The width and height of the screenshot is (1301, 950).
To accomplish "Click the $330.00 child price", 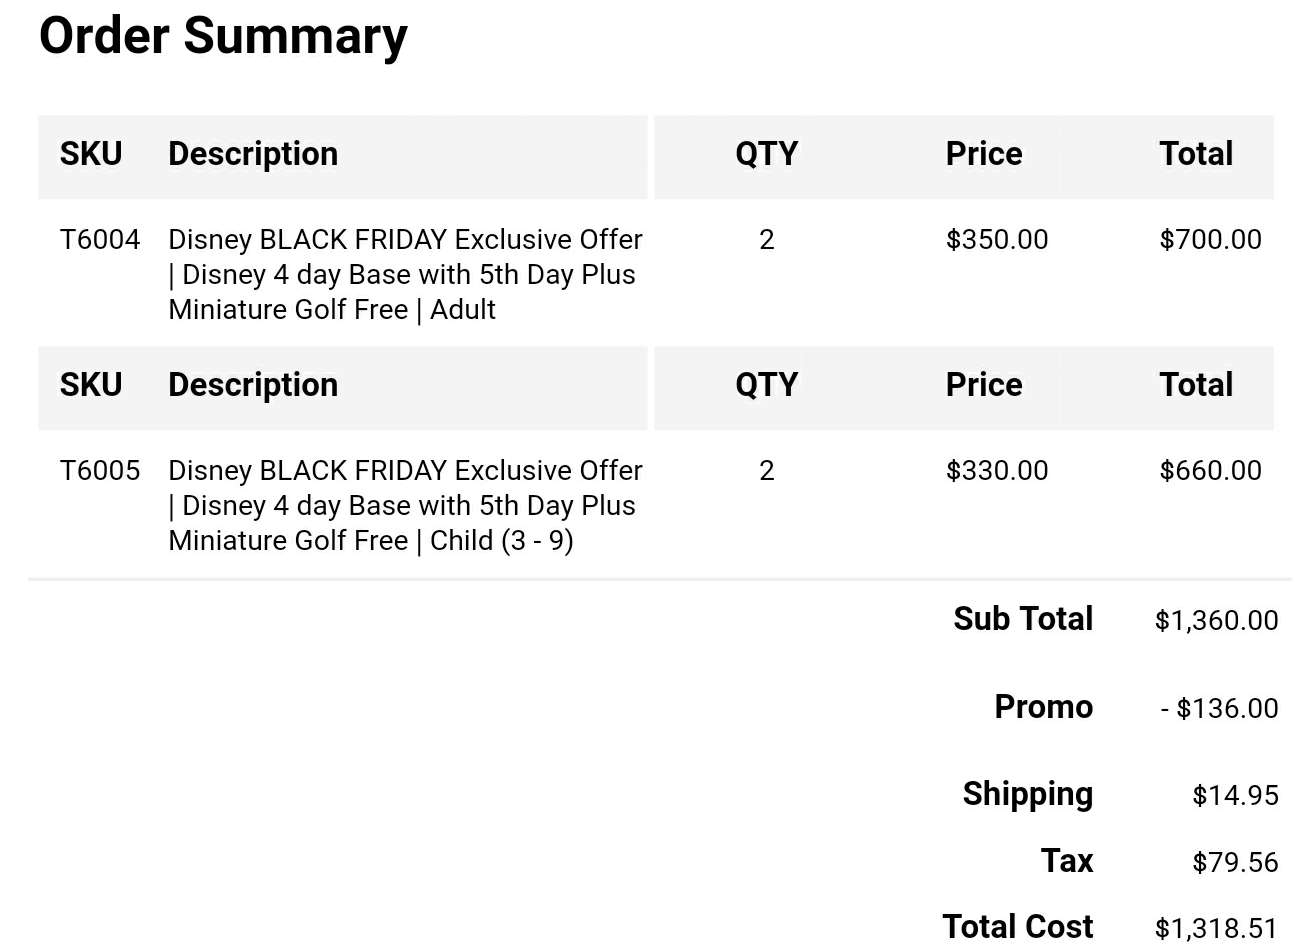I will (x=997, y=471).
